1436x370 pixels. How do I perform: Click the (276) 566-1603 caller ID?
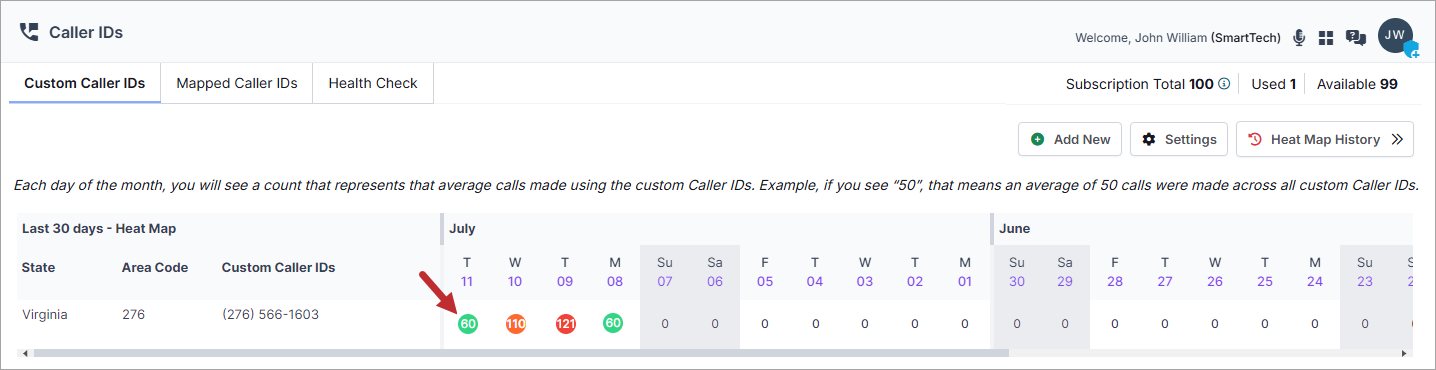click(270, 314)
